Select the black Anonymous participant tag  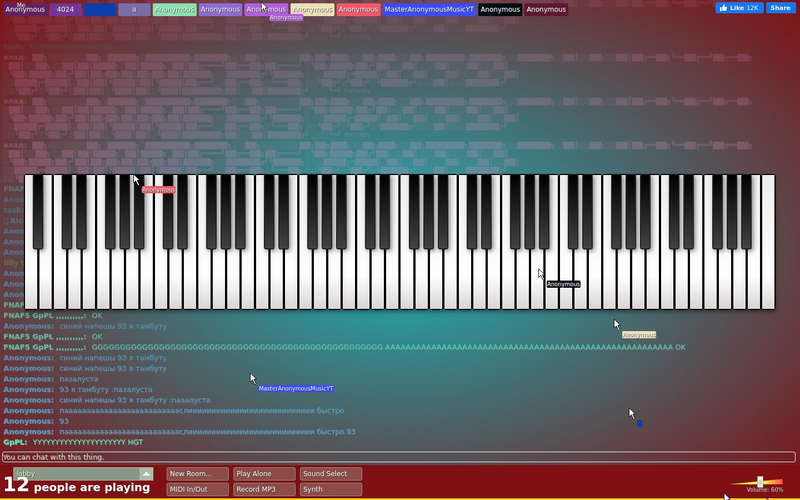pos(500,9)
